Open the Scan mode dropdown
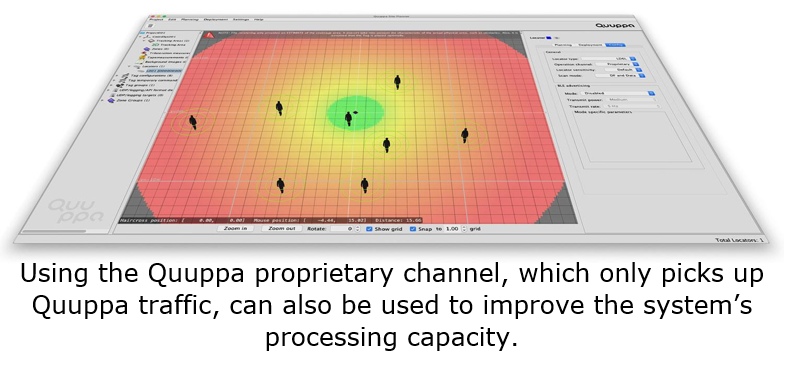789x366 pixels. (620, 76)
